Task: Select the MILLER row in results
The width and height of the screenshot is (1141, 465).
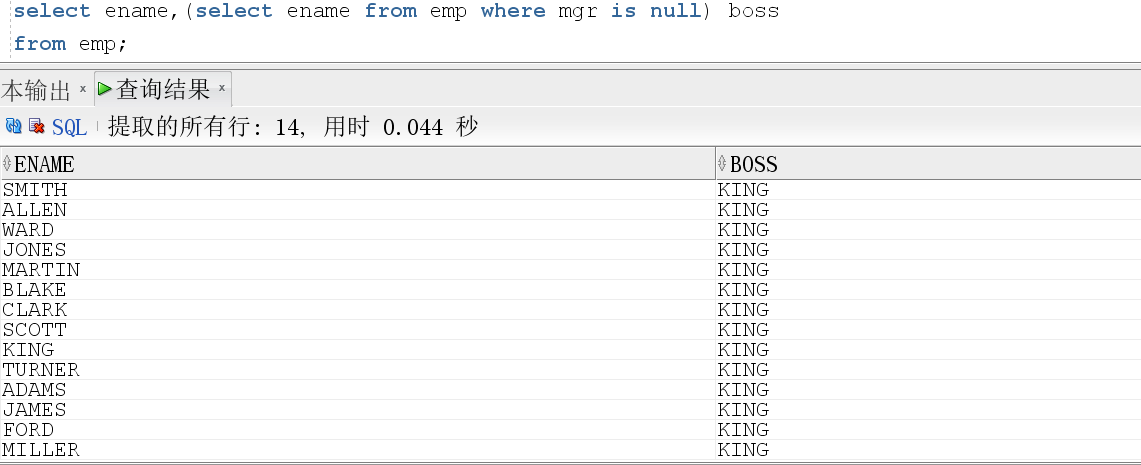Action: (x=570, y=450)
